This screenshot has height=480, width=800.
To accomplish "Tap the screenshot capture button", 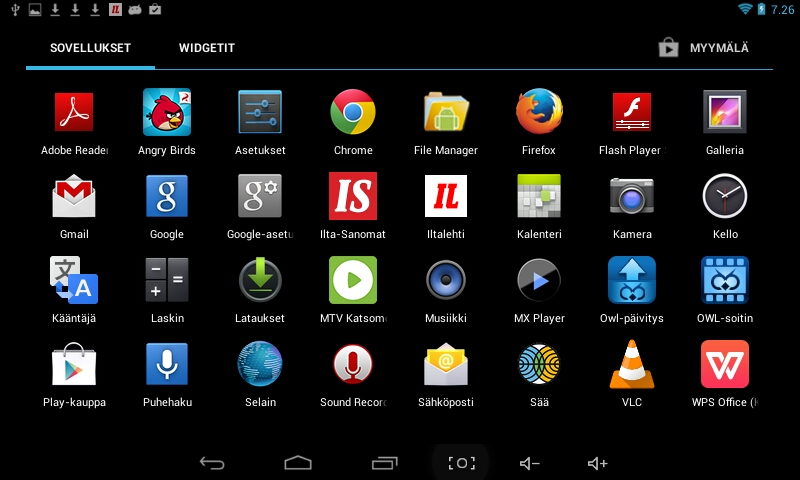I will tap(461, 463).
